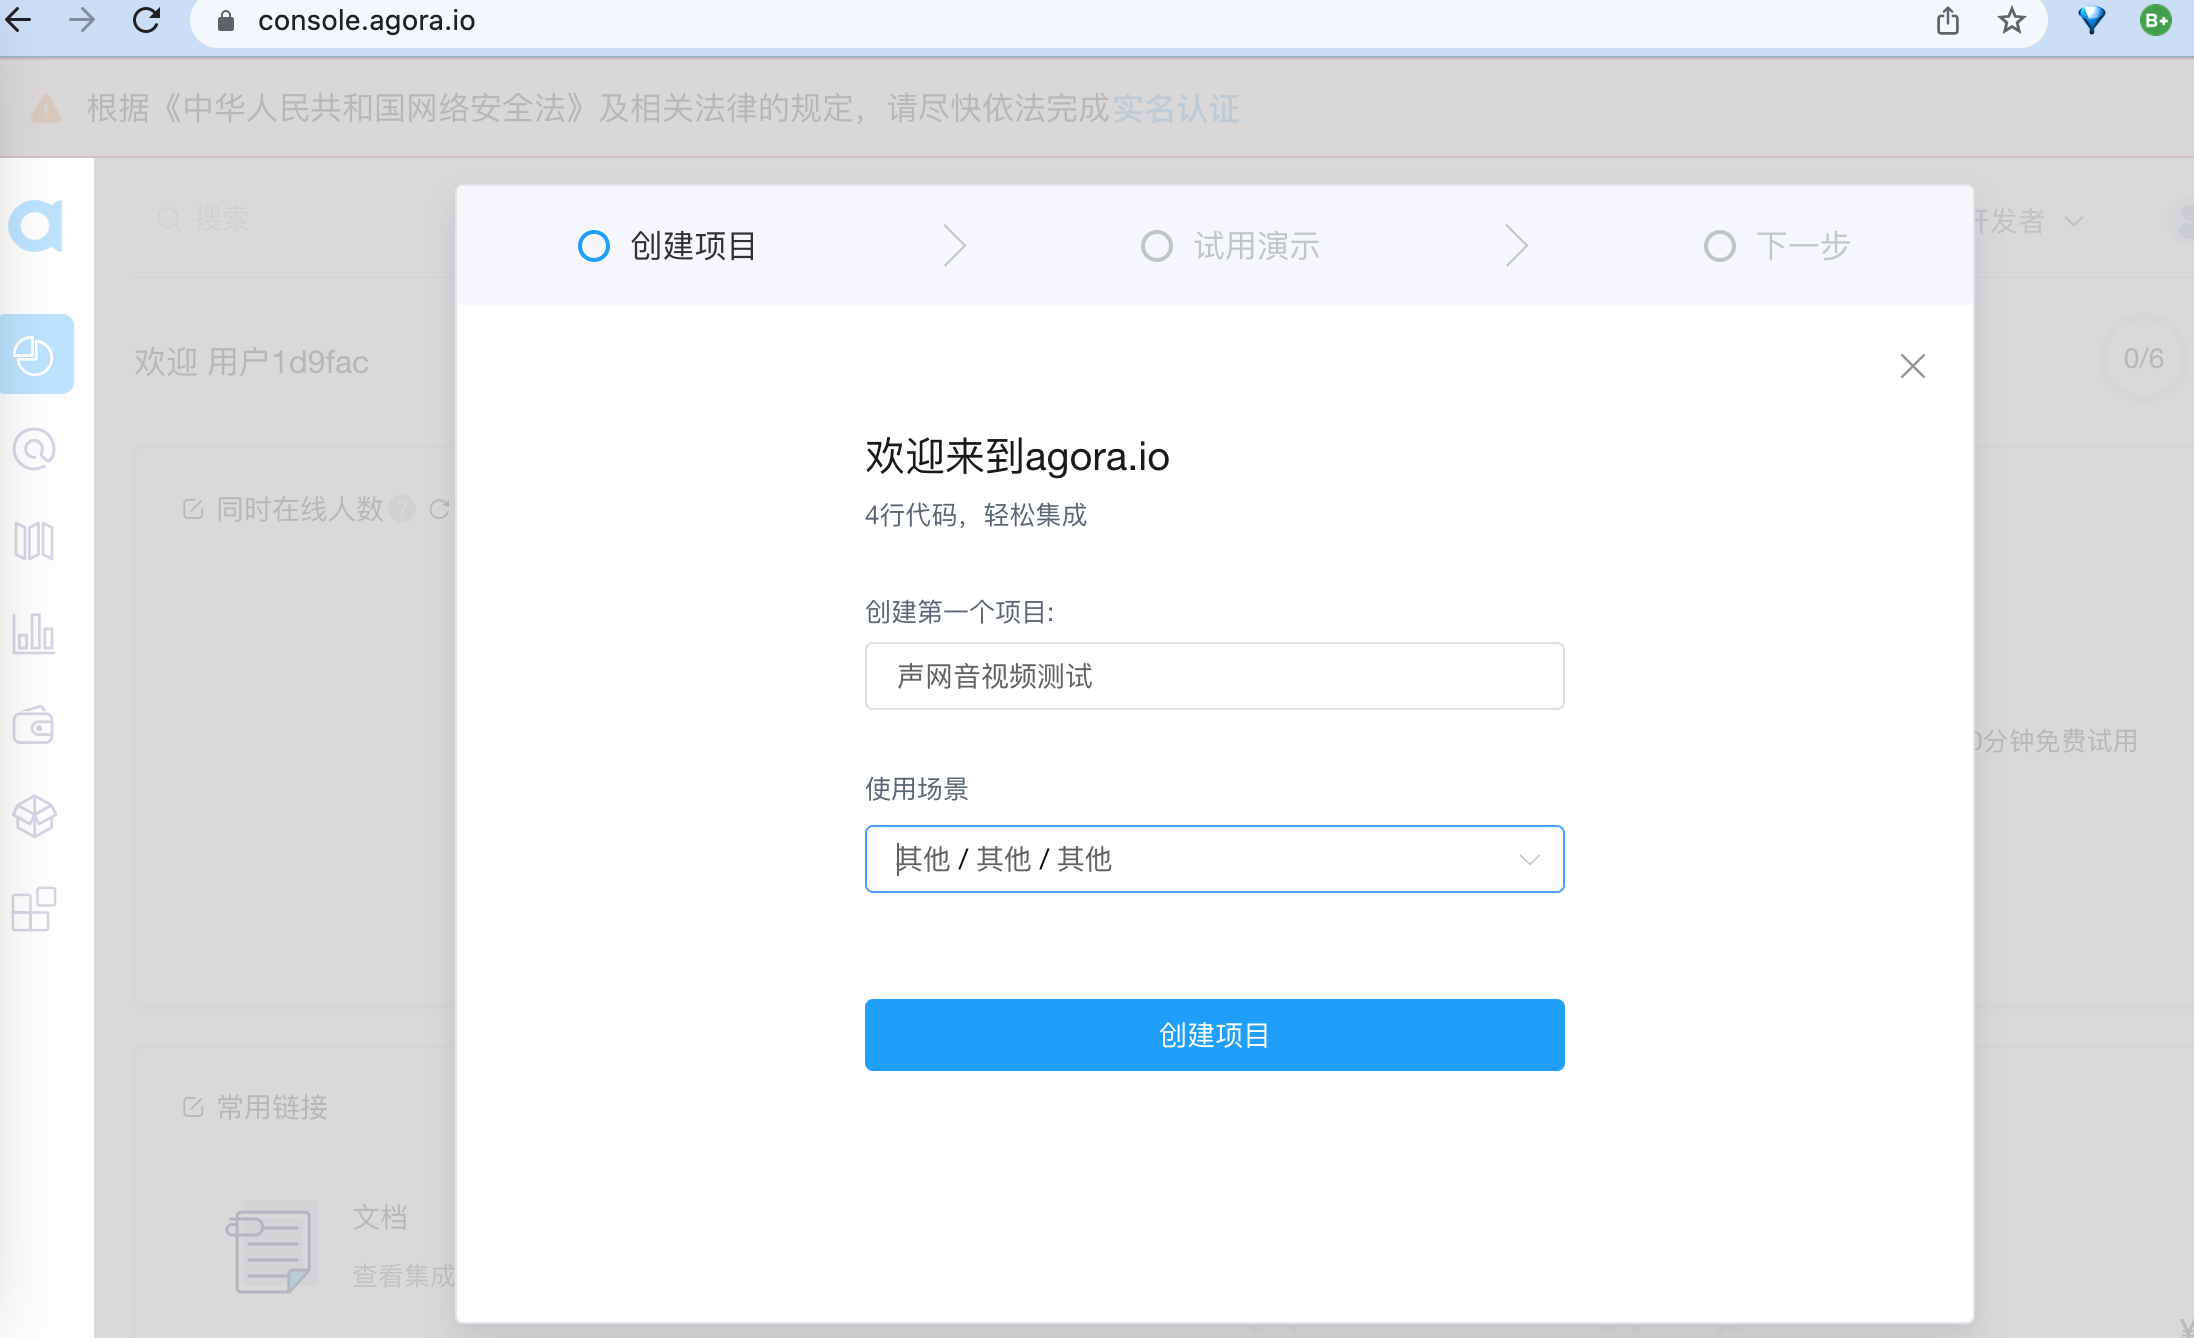This screenshot has width=2194, height=1338.
Task: Click the 创建项目 blue button
Action: (x=1214, y=1035)
